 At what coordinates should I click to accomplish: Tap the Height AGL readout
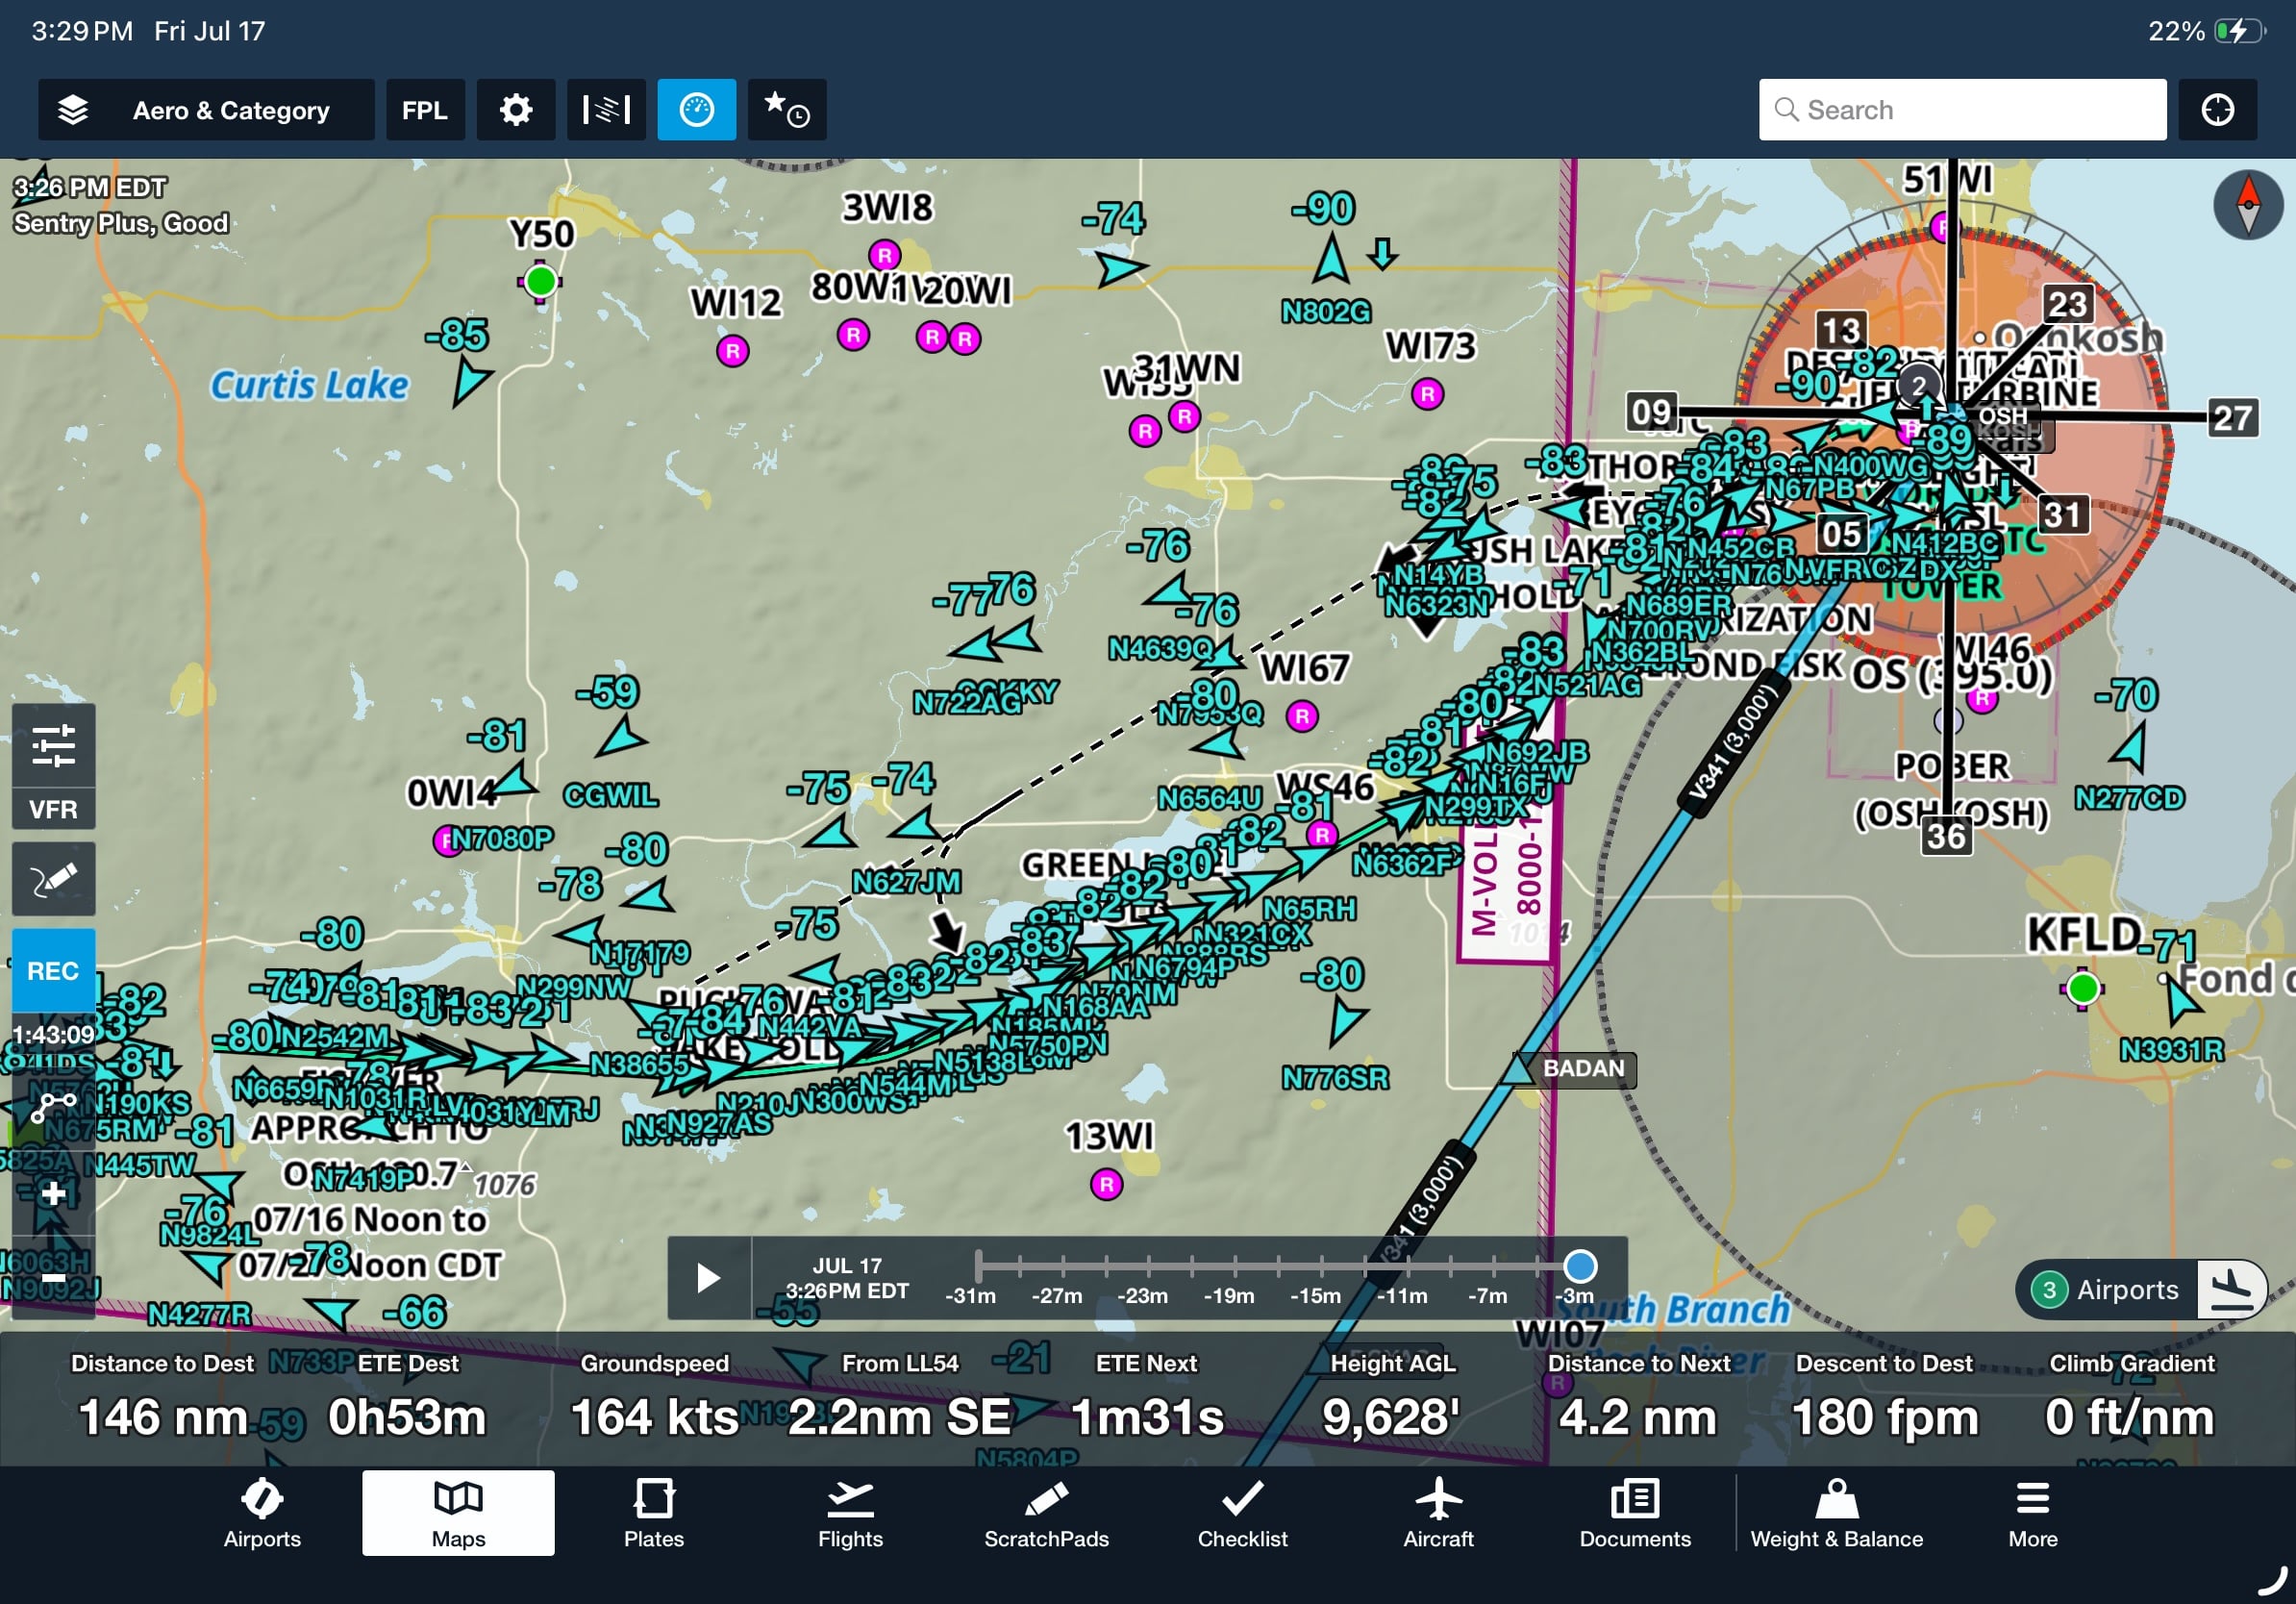(1392, 1397)
